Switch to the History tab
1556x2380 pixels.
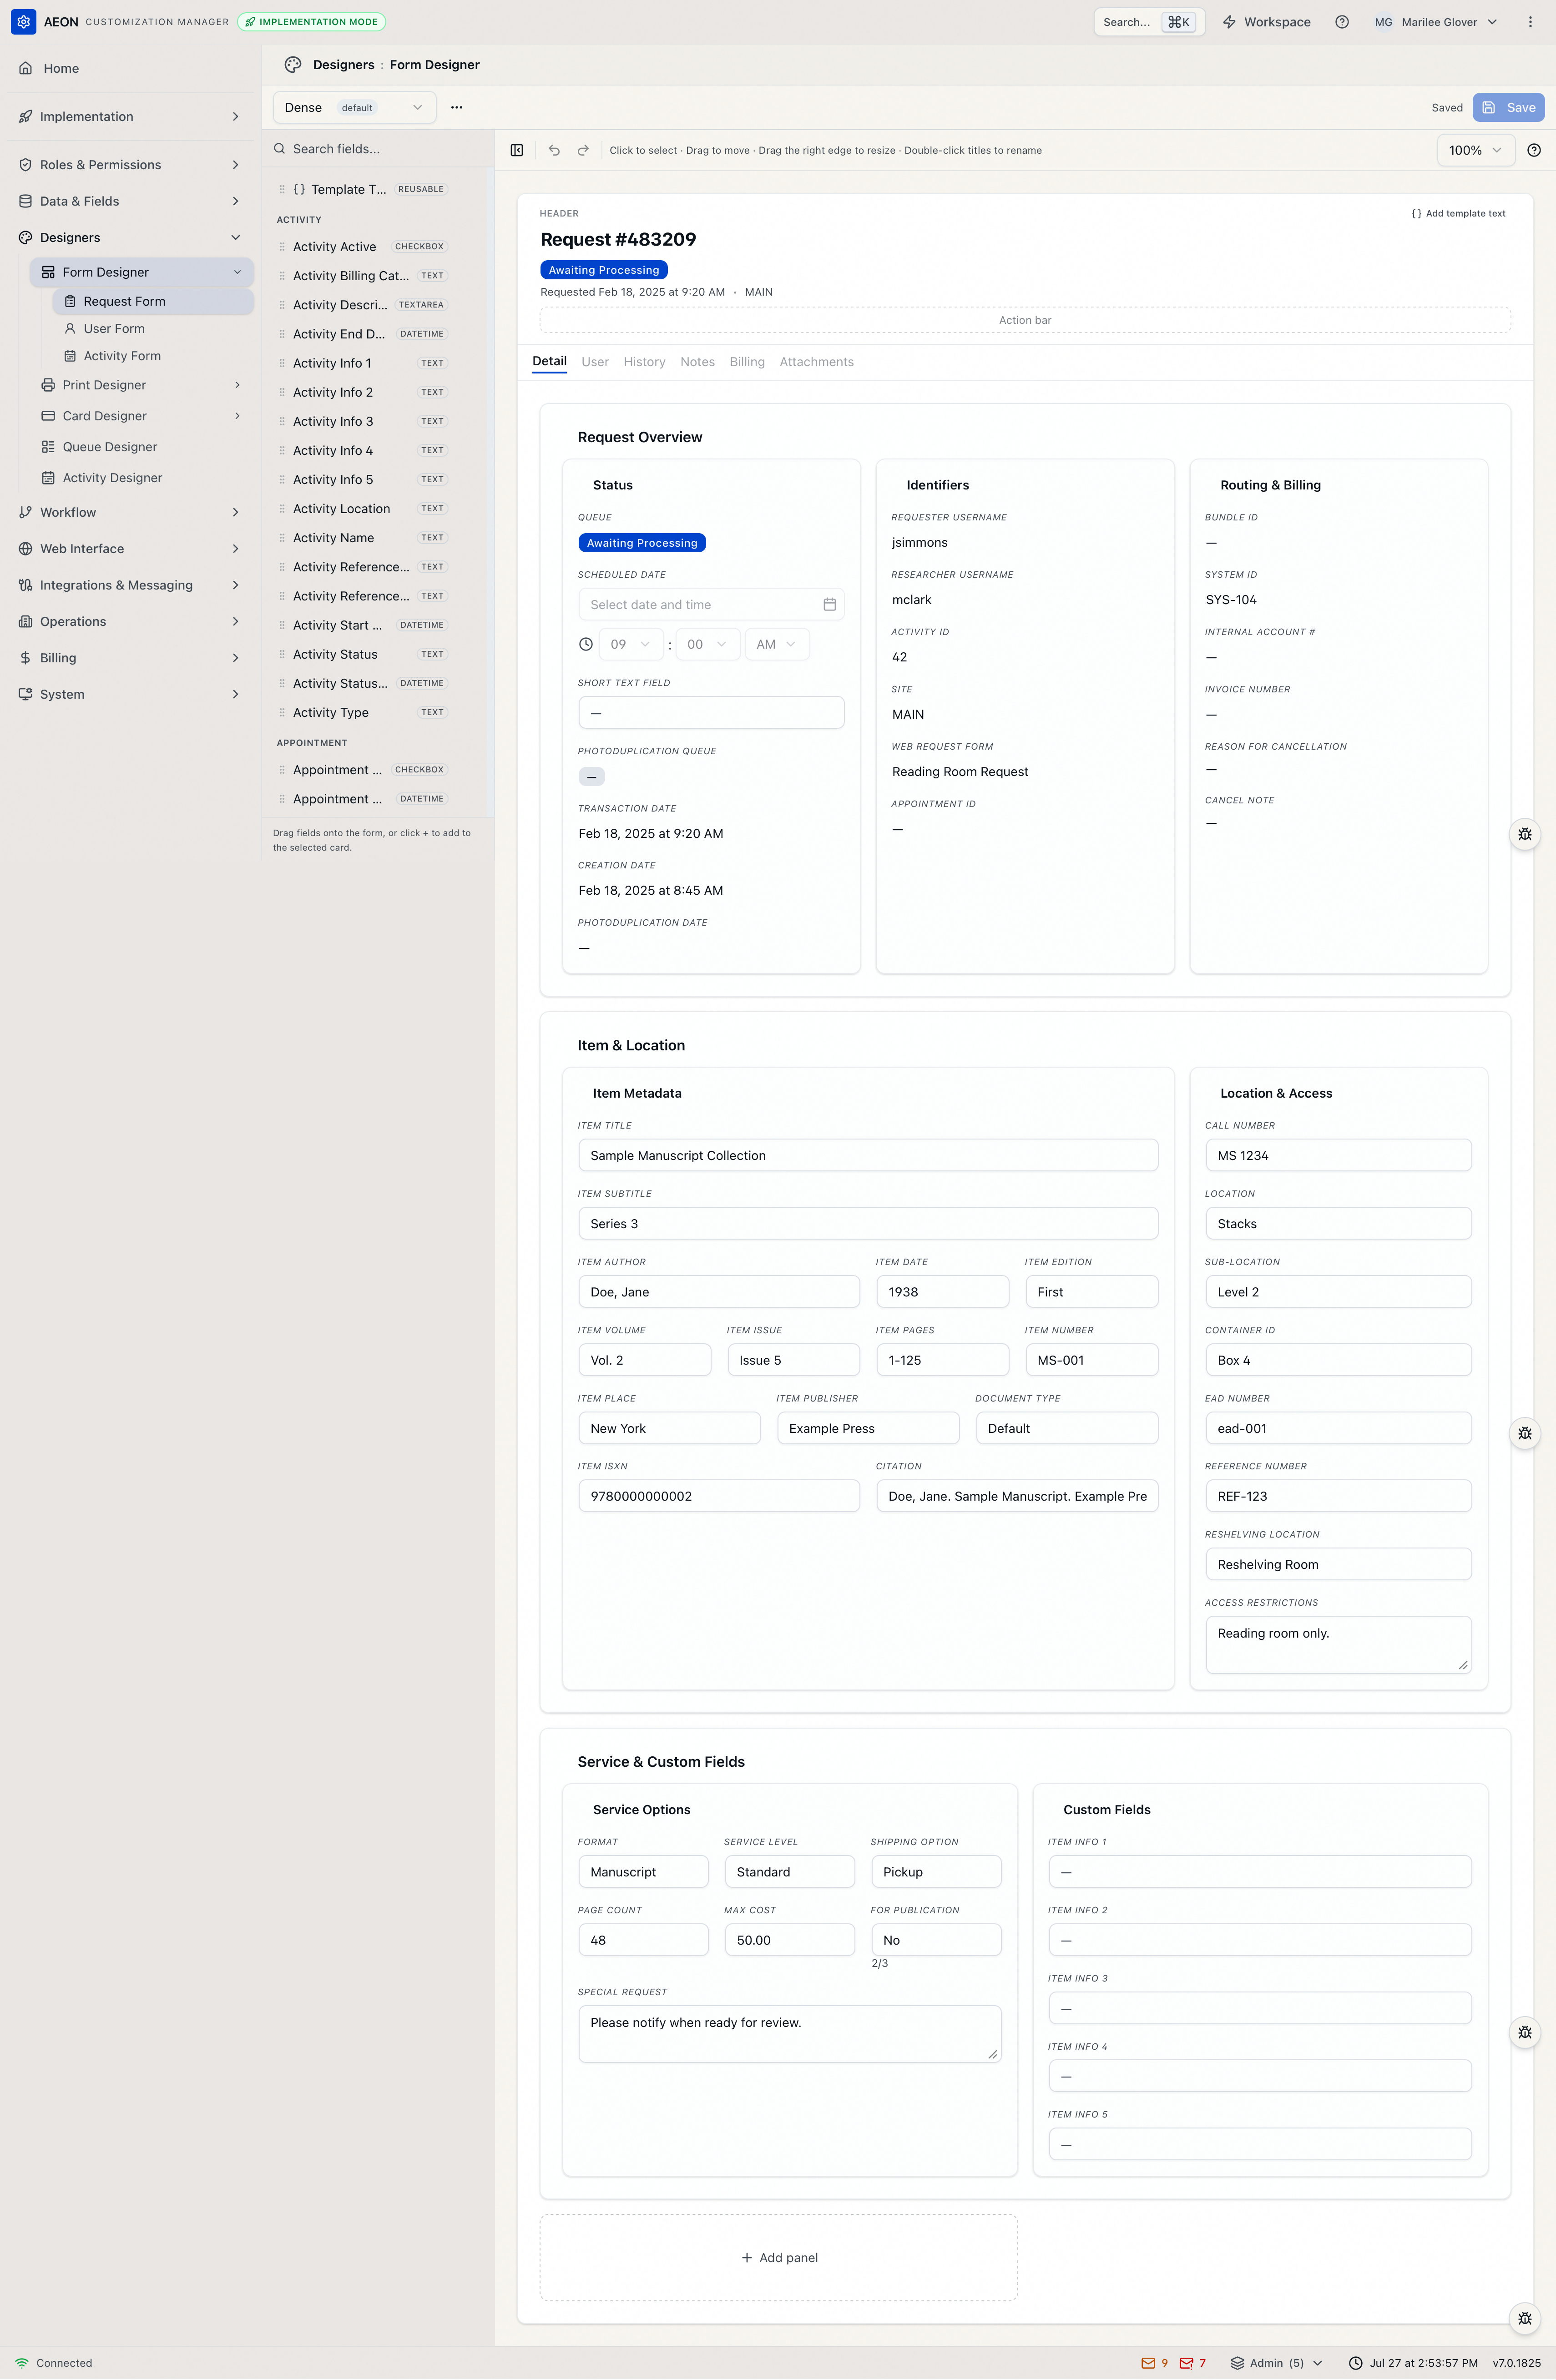(644, 362)
